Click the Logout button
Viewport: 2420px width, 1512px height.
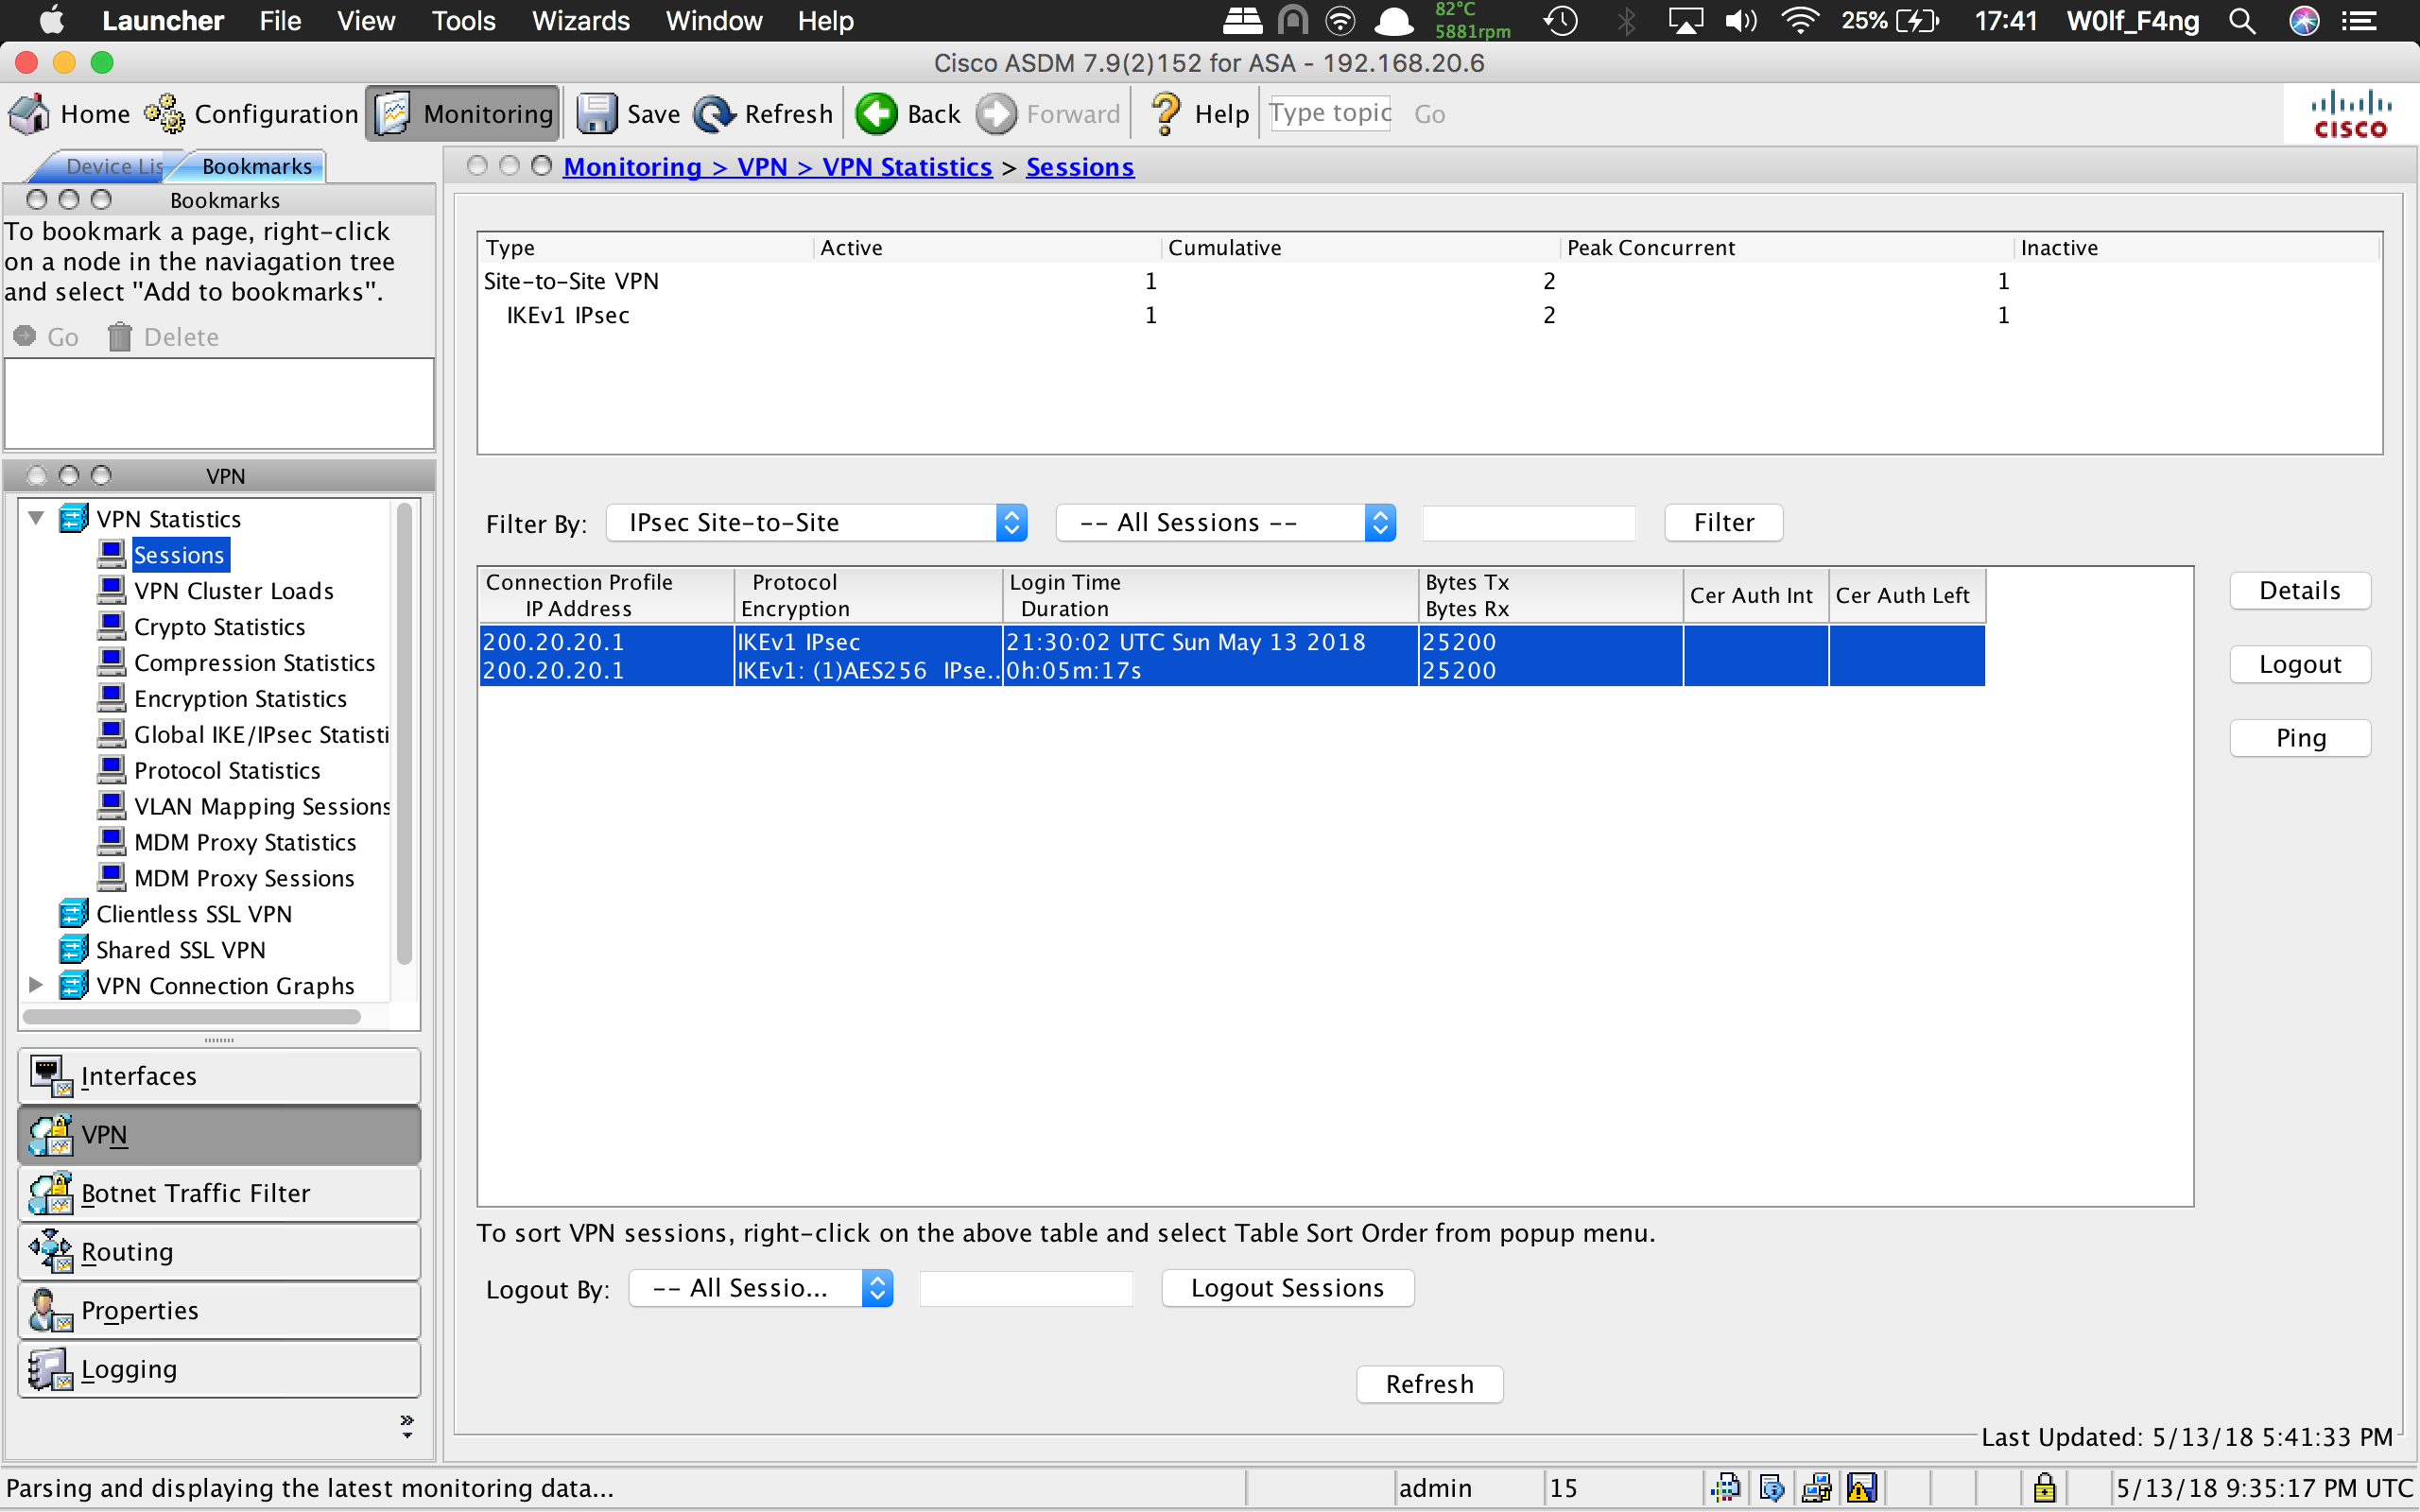[2300, 665]
